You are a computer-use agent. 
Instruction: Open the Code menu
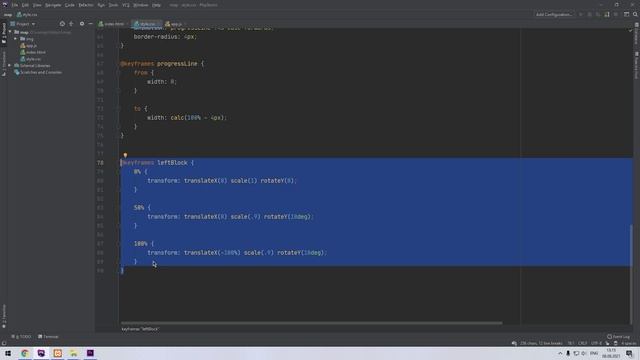tap(70, 5)
